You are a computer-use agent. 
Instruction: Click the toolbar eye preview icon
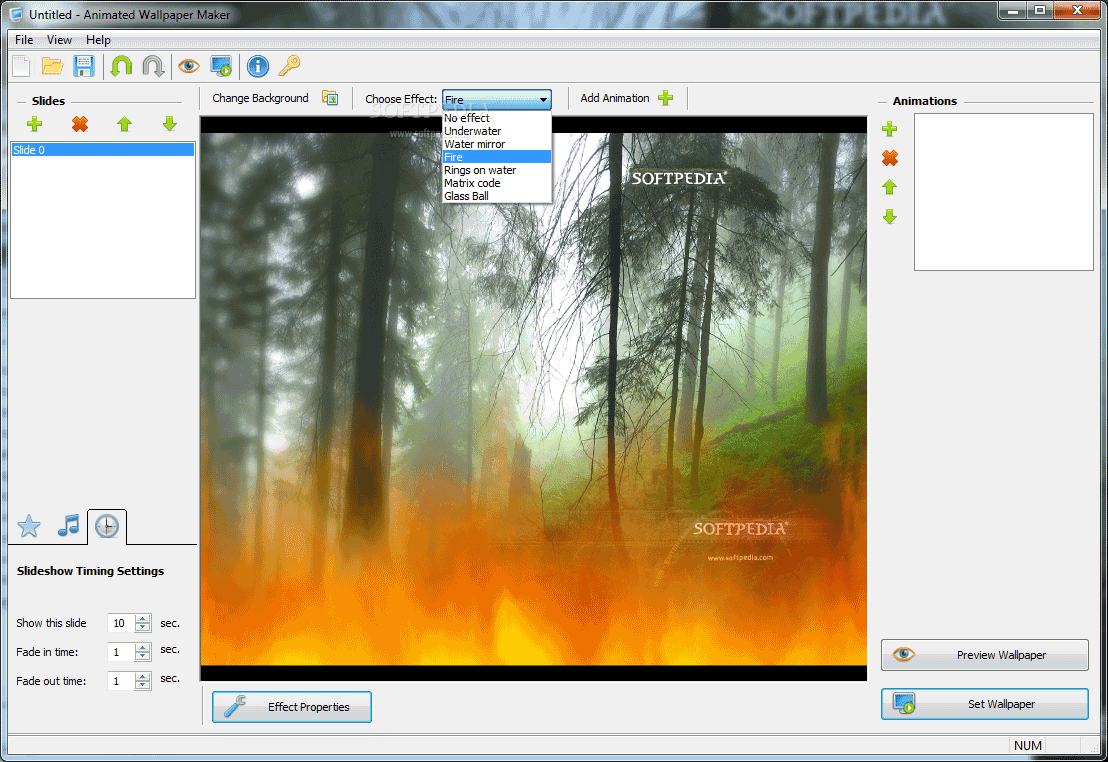point(188,67)
